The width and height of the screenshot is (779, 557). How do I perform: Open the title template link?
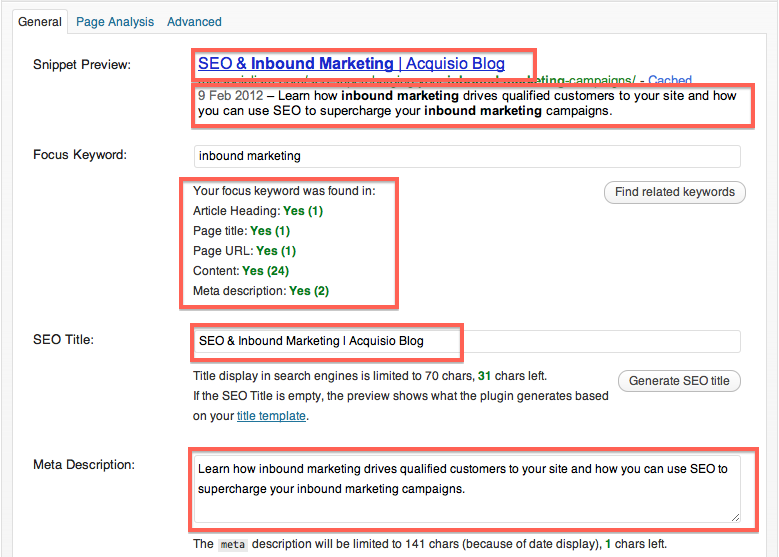coord(271,416)
